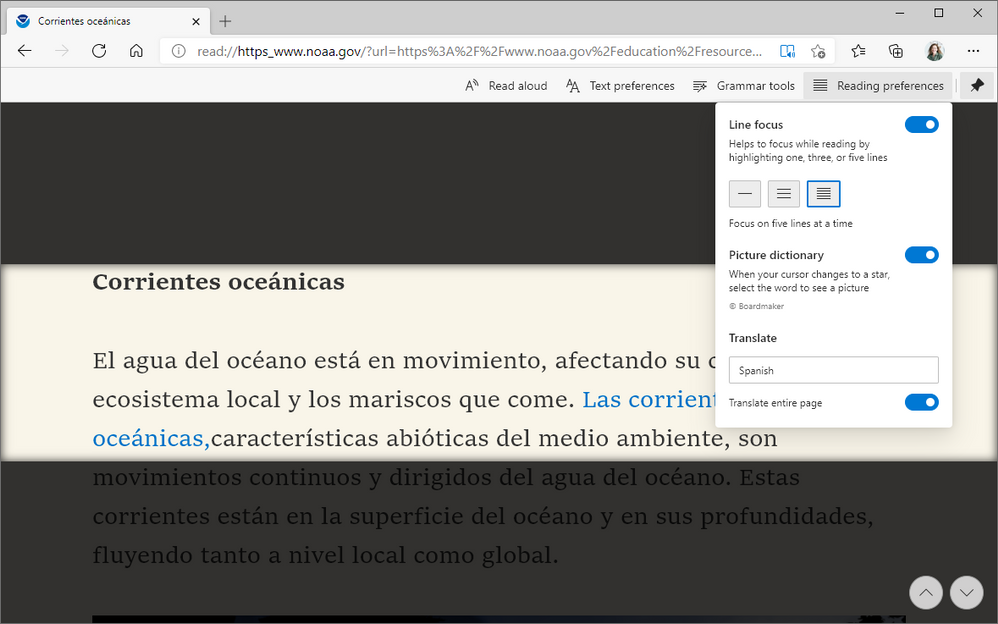Open the Collections panel
This screenshot has height=624, width=998.
[896, 51]
